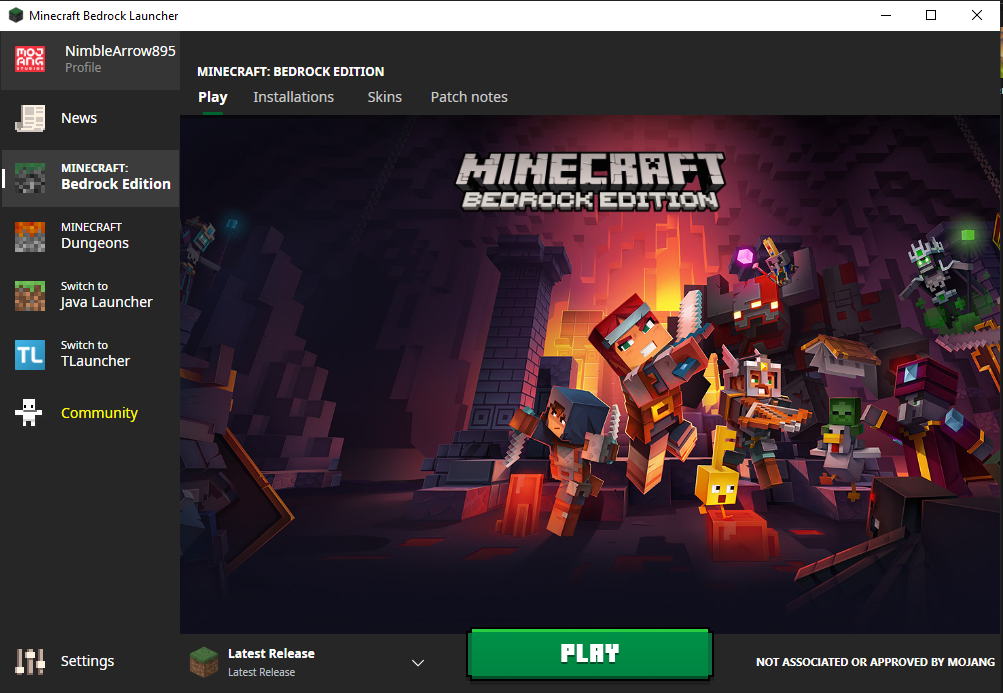Switch to the Installations tab
Viewport: 1003px width, 693px height.
[x=293, y=96]
